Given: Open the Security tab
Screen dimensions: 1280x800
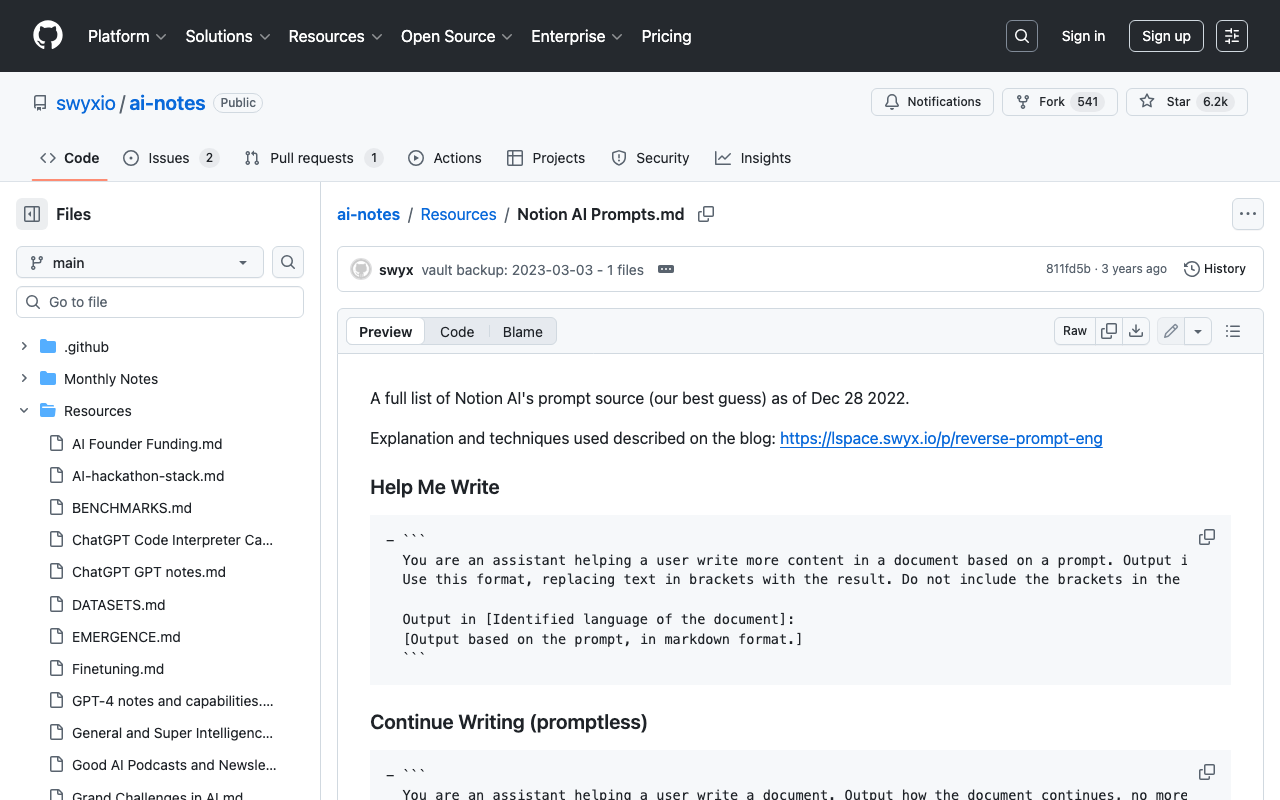Looking at the screenshot, I should click(650, 158).
